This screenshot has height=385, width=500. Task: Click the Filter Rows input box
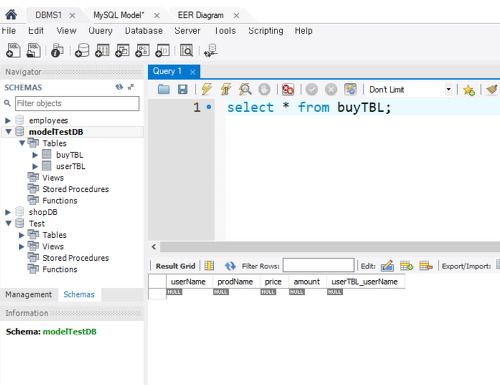point(318,266)
